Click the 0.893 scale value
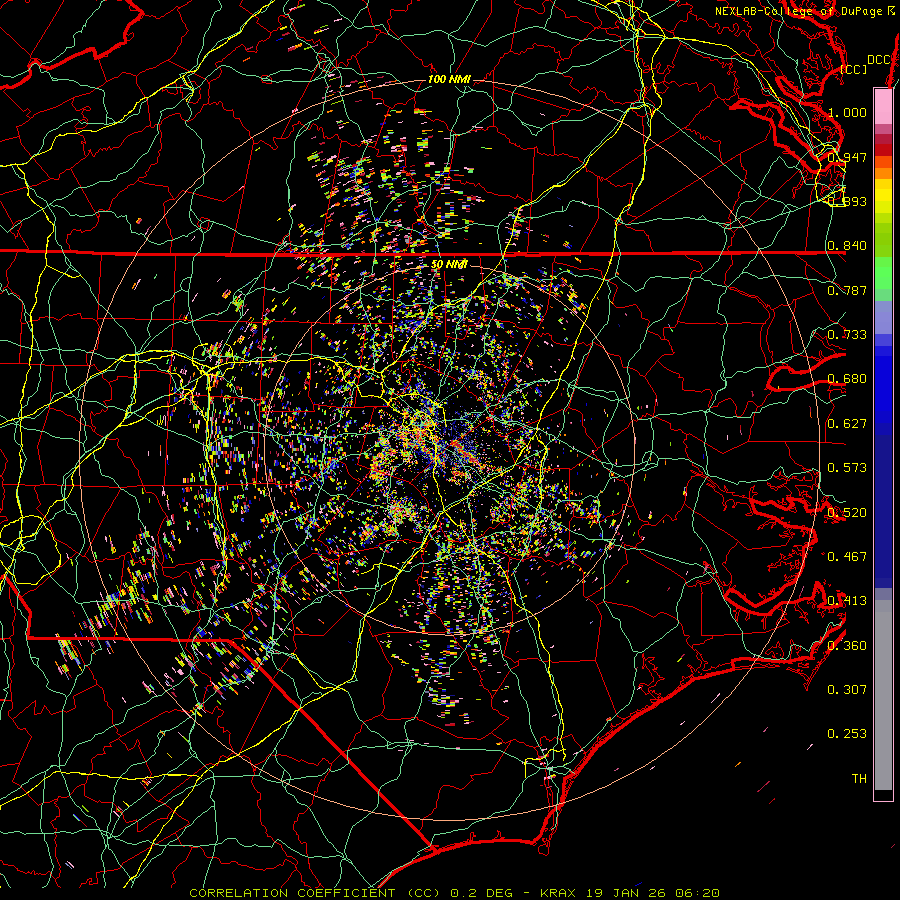900x900 pixels. (847, 201)
